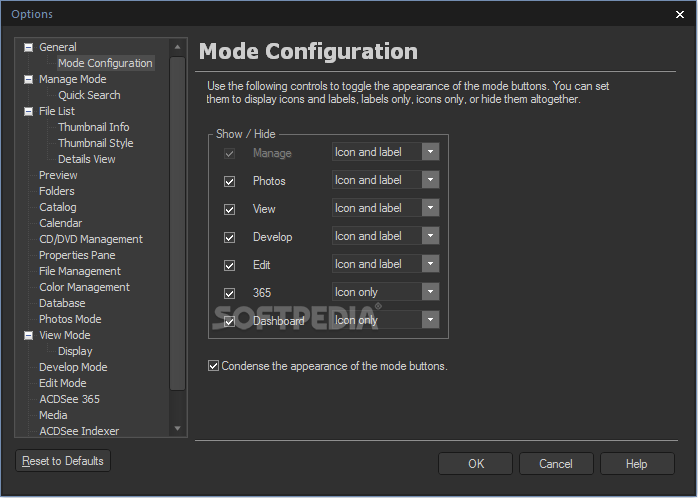The image size is (698, 498).
Task: Go to Thumbnail Style settings
Action: (x=95, y=143)
